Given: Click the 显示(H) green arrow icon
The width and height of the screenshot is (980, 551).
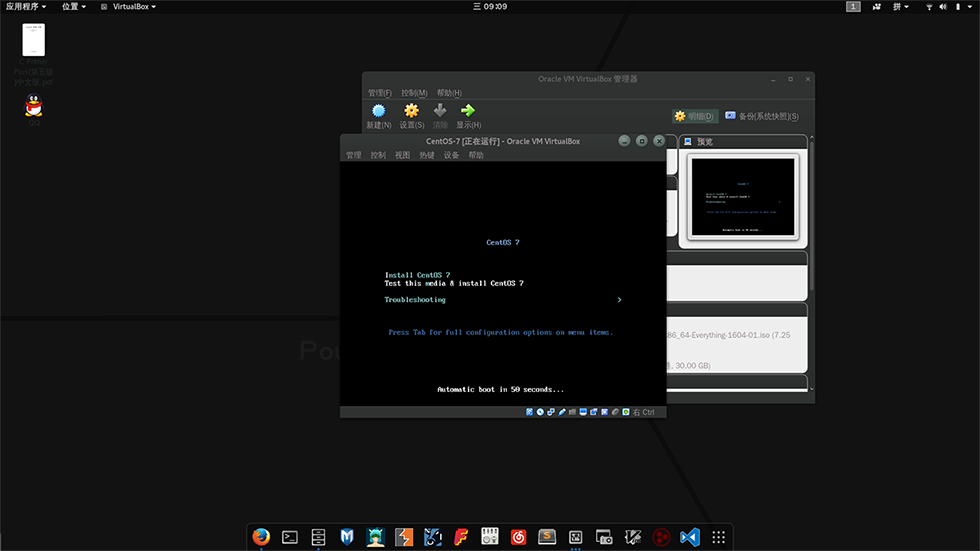Looking at the screenshot, I should point(468,111).
